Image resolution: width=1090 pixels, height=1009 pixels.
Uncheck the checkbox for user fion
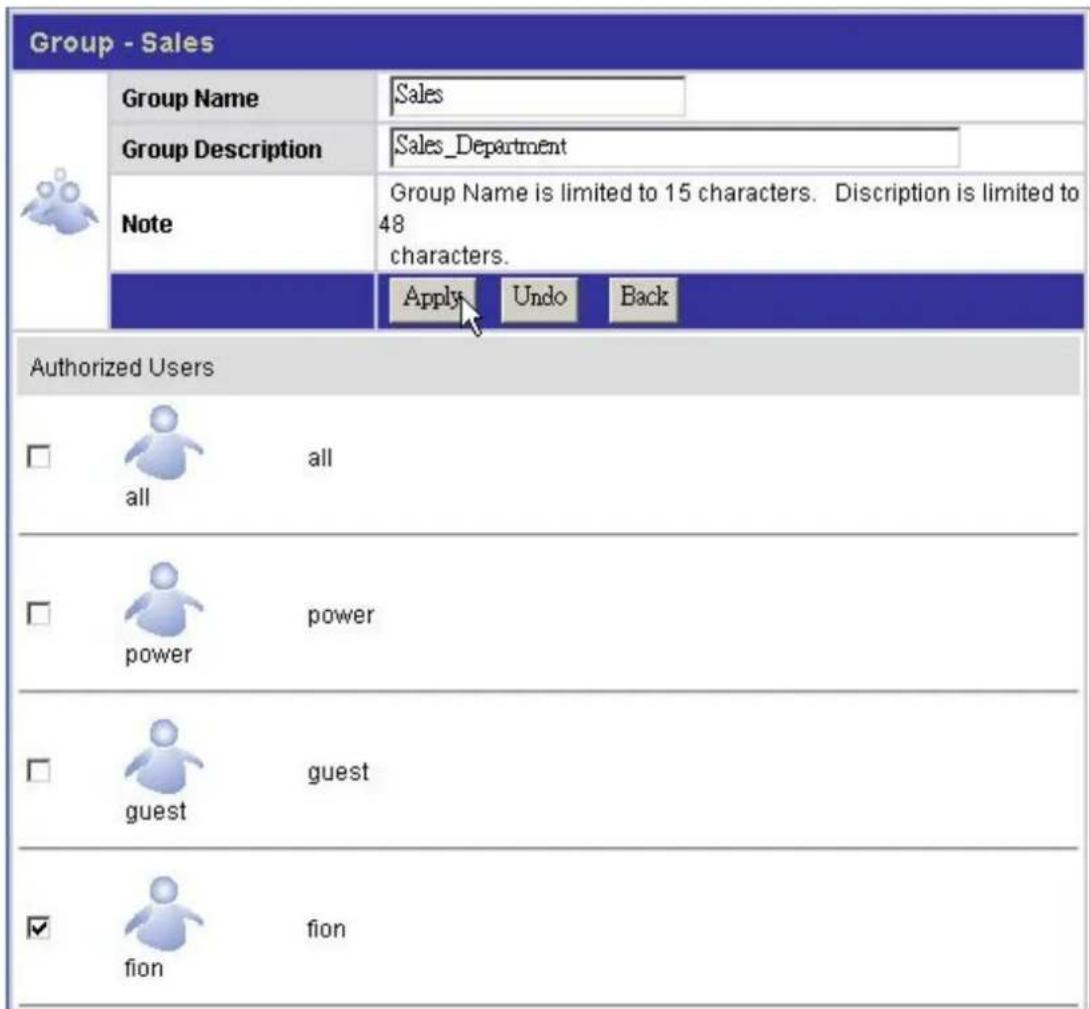(x=38, y=928)
